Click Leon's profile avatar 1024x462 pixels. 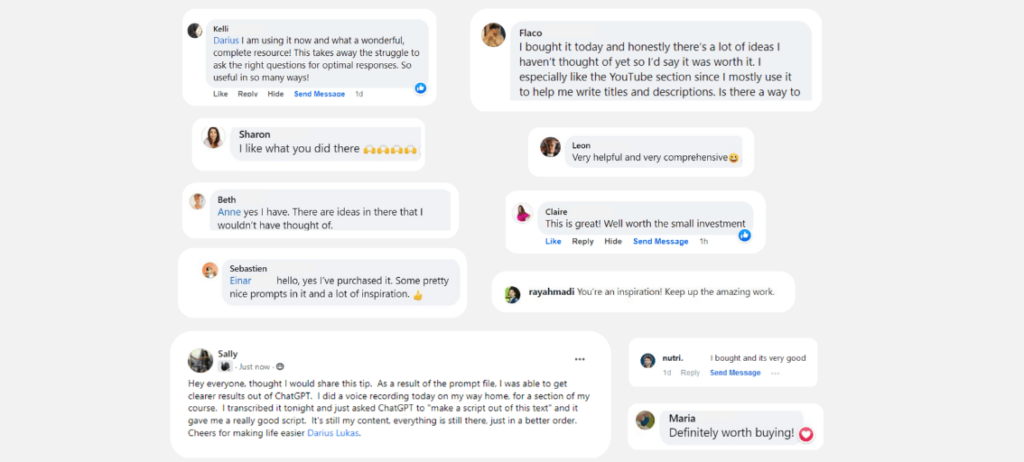550,147
